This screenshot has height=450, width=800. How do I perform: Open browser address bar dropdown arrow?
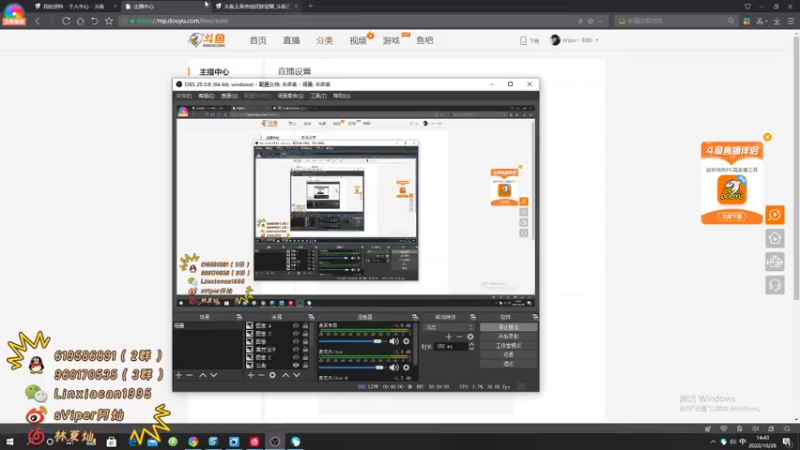tap(600, 21)
